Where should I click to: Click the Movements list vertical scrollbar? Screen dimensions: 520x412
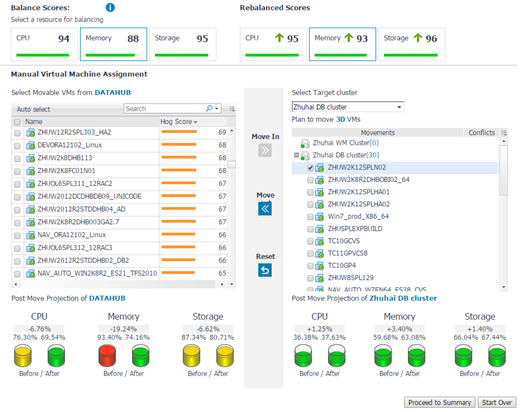[x=503, y=171]
